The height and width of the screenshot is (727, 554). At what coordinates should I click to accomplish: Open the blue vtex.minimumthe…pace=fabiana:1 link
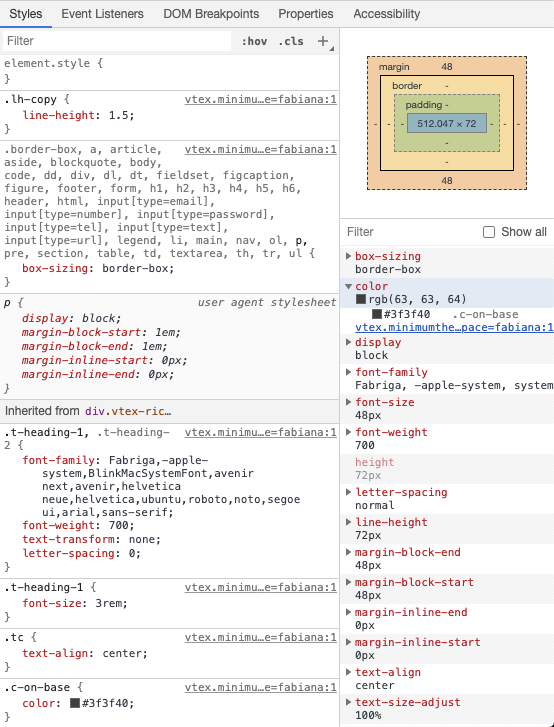[x=454, y=327]
